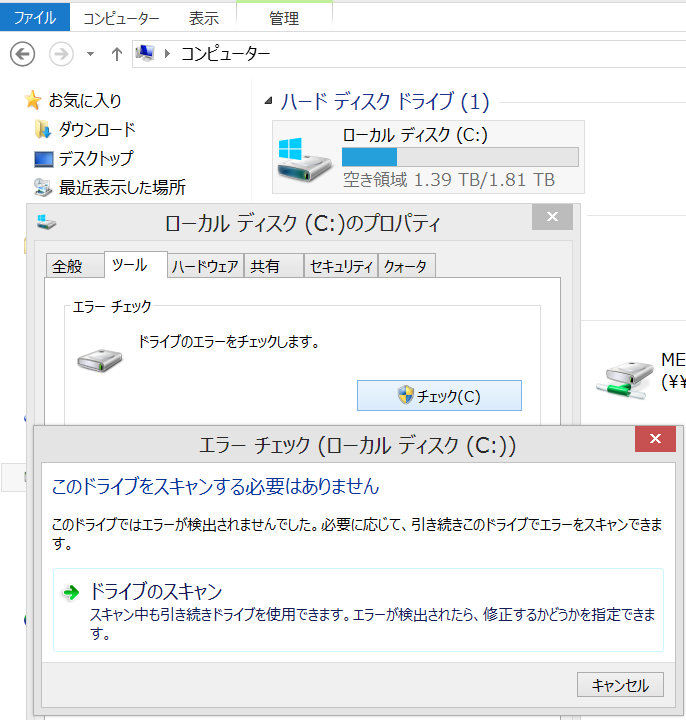Open the ファイル ribbon tab
The width and height of the screenshot is (686, 720).
click(35, 17)
